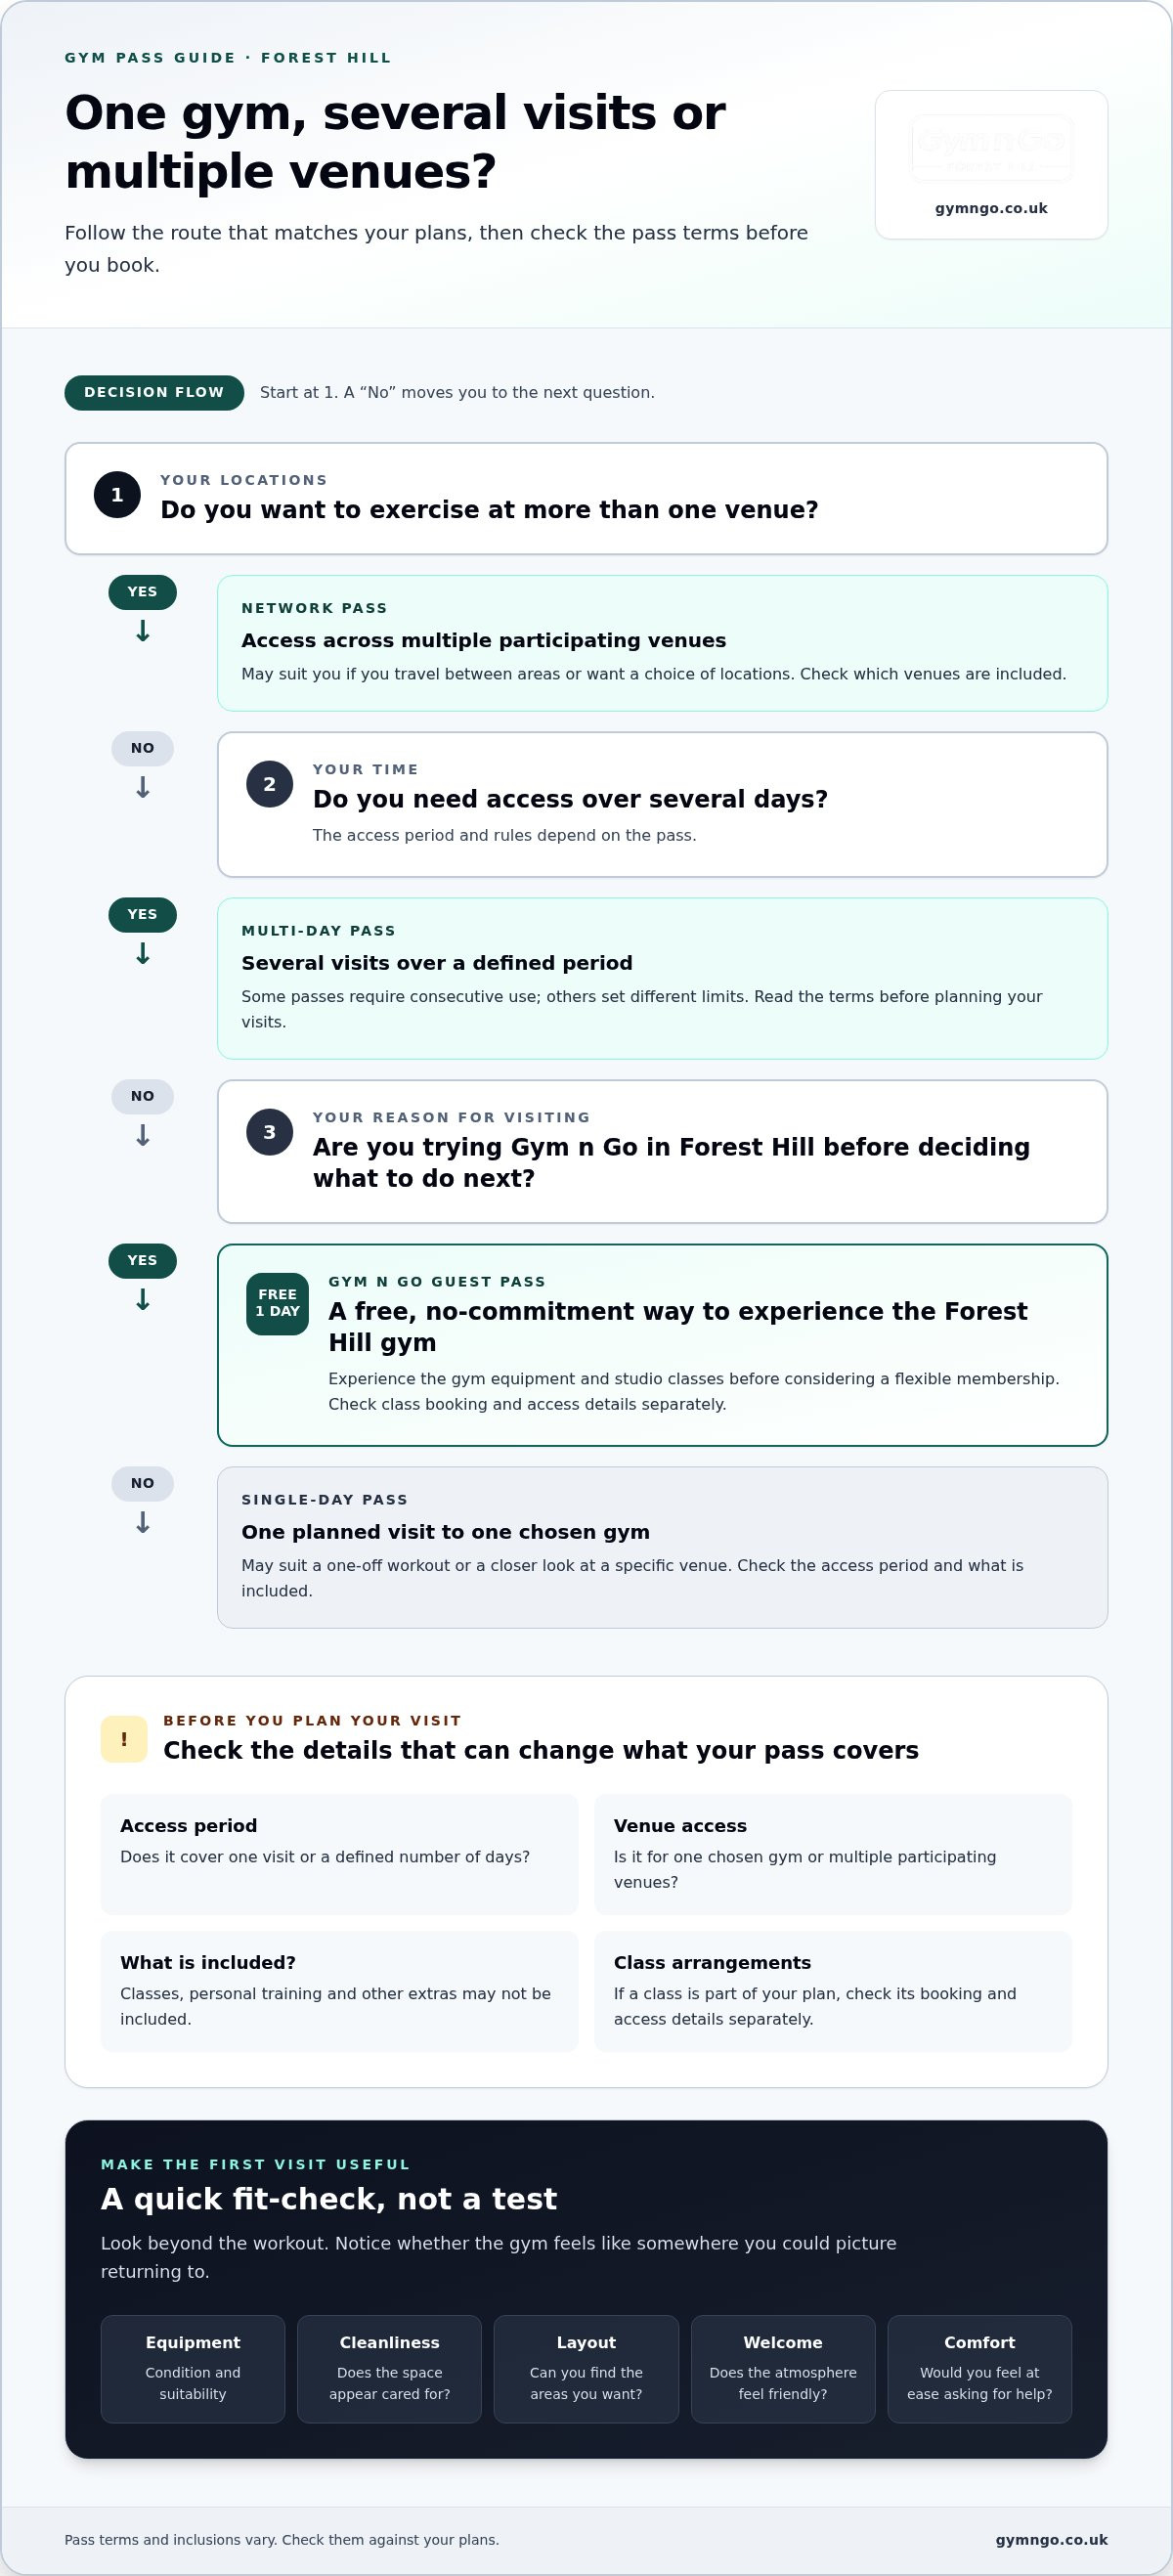The height and width of the screenshot is (2576, 1173).
Task: Click the down arrow under question 3 NO
Action: pyautogui.click(x=142, y=1136)
